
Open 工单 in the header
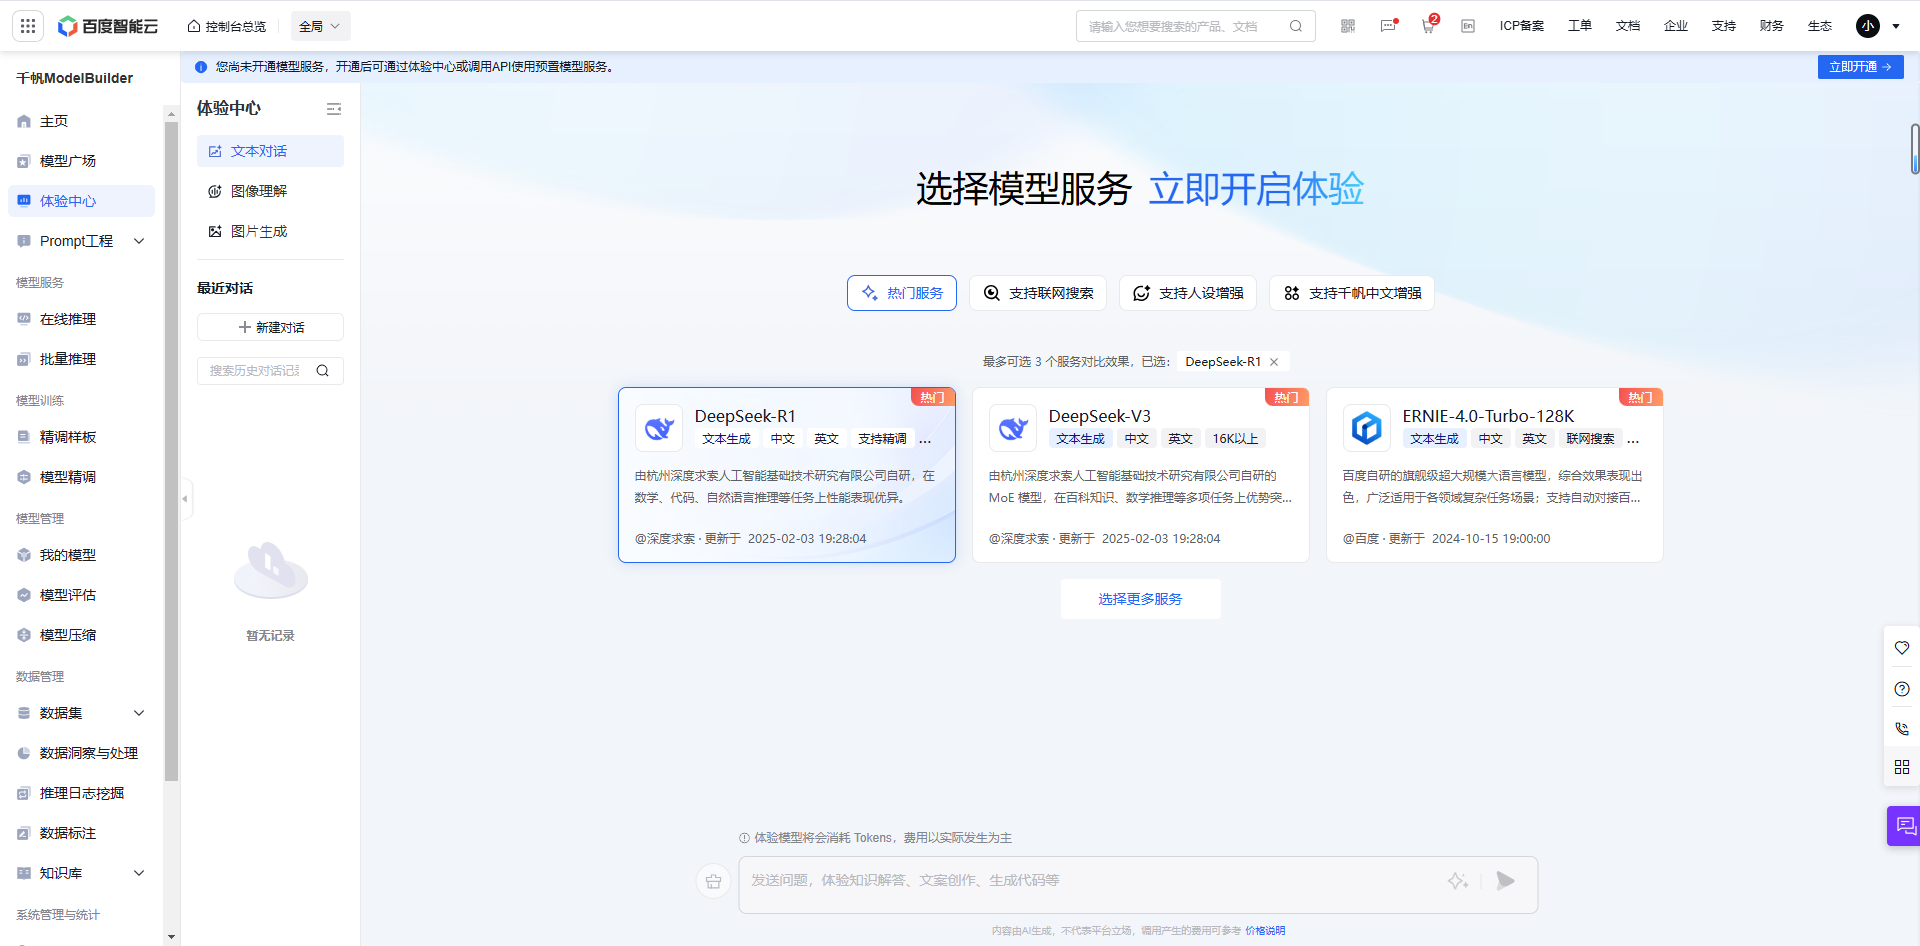(x=1580, y=26)
